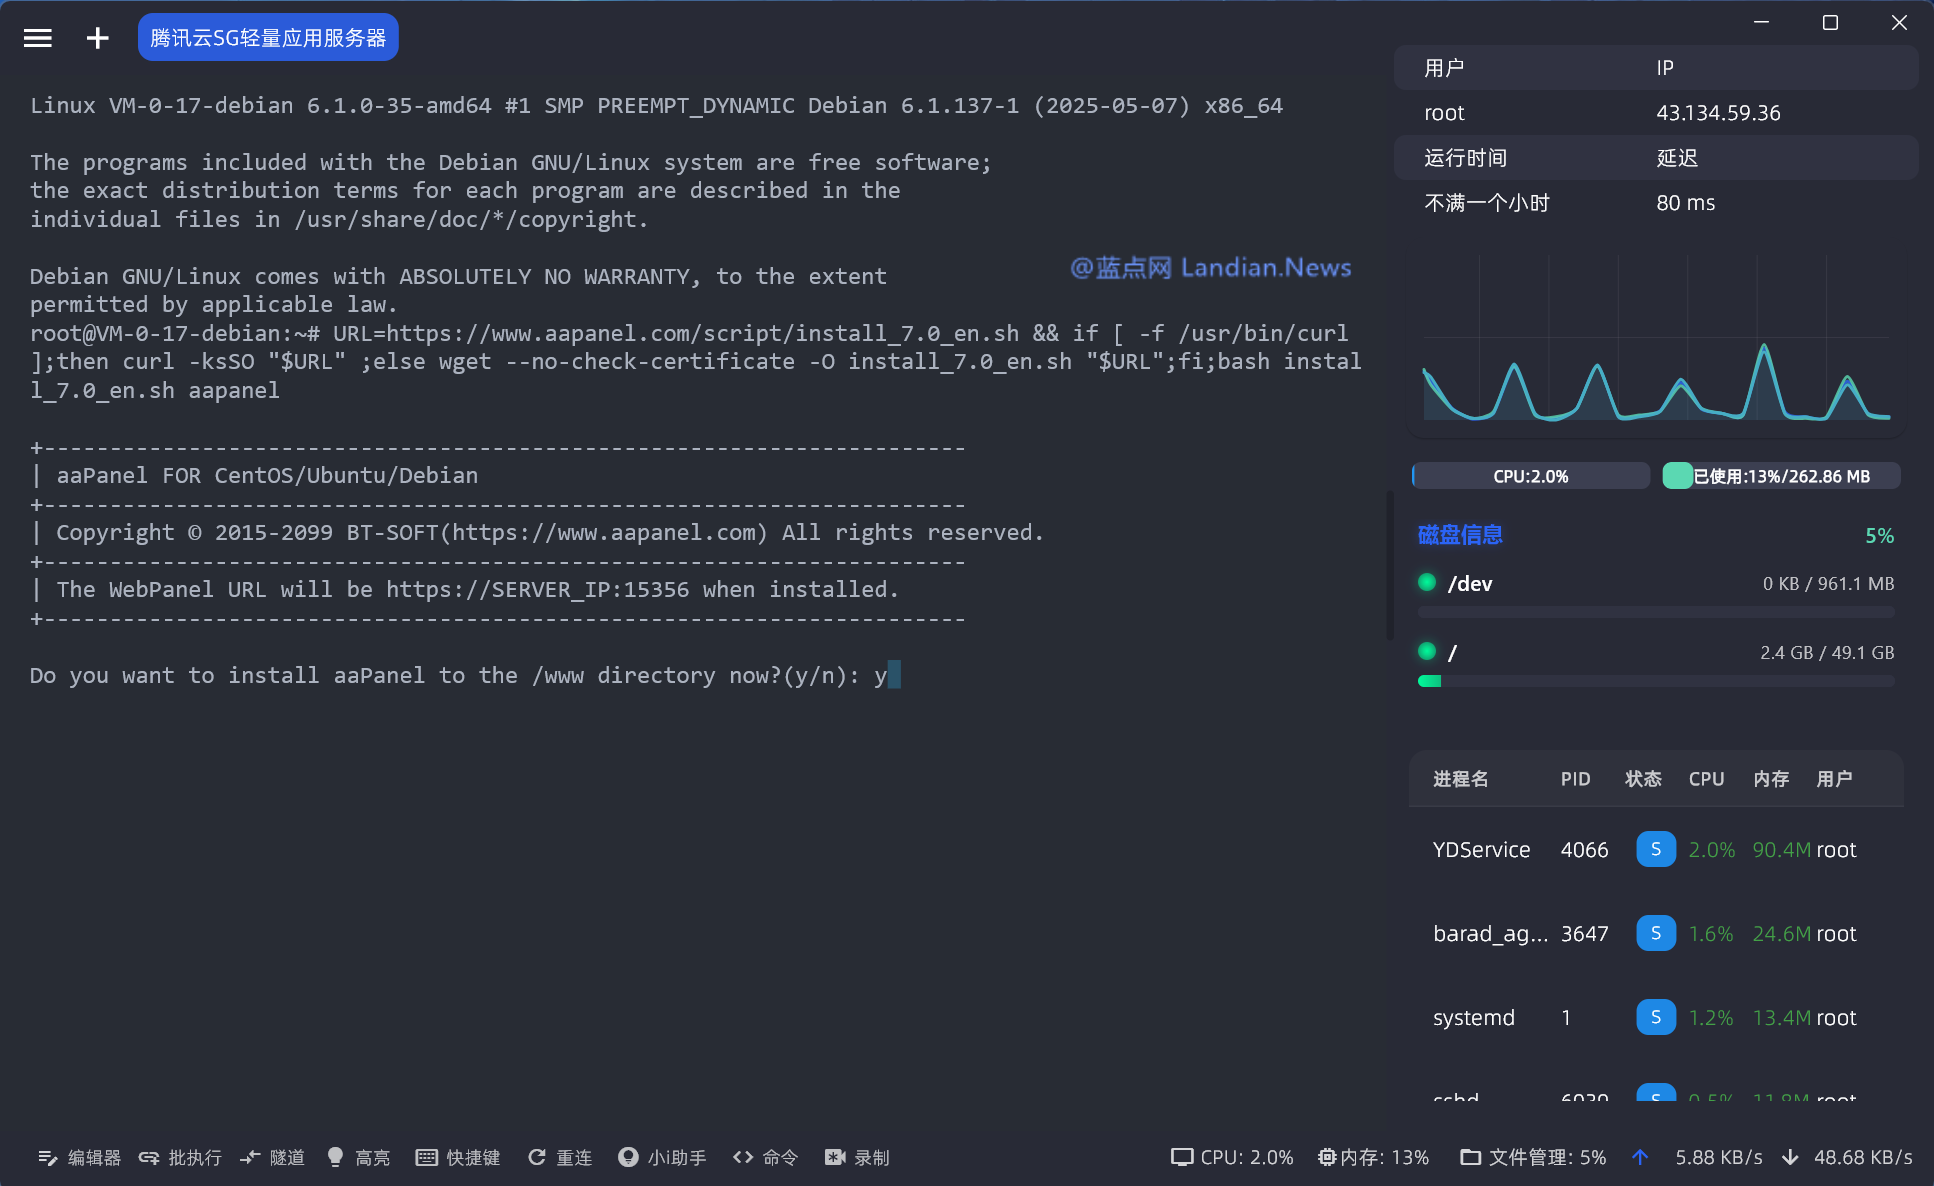Click the 磁盘信息 disk info link

(x=1460, y=535)
